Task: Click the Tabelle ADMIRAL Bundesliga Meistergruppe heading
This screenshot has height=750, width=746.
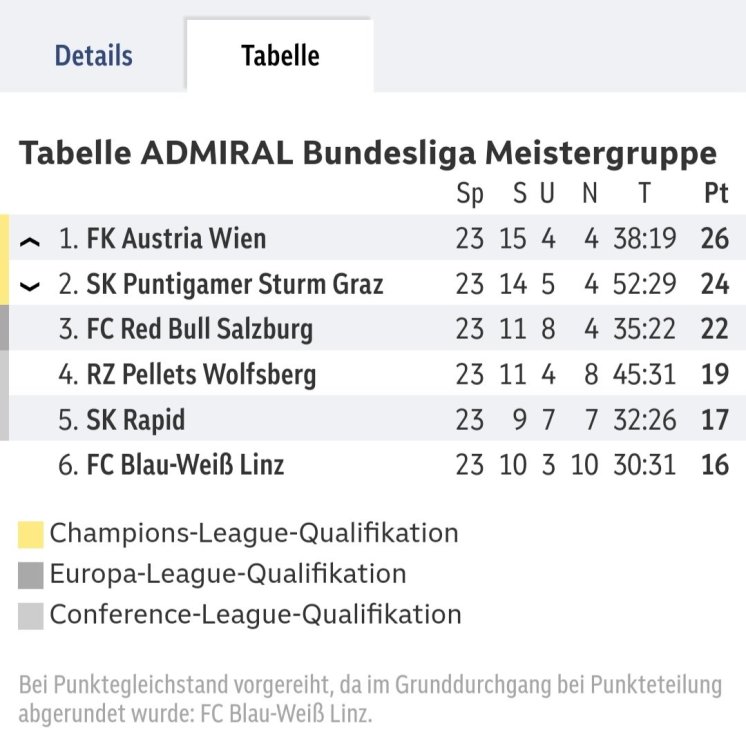Action: tap(368, 154)
